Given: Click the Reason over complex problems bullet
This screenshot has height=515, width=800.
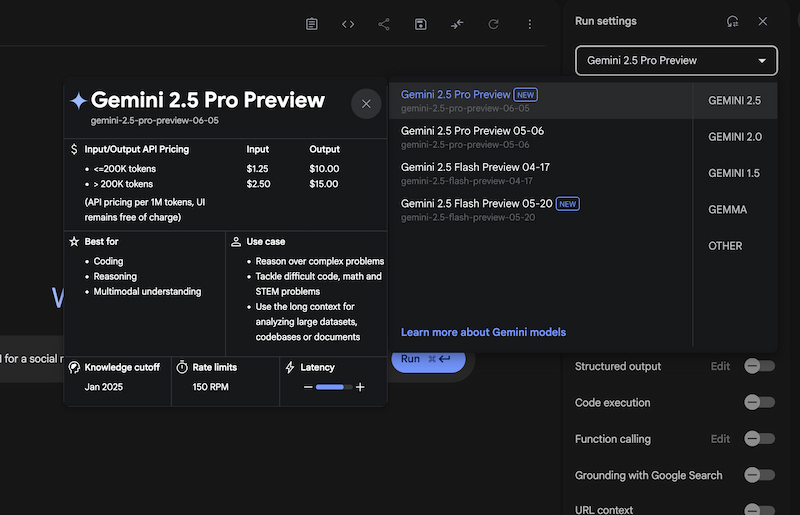Looking at the screenshot, I should pos(319,261).
